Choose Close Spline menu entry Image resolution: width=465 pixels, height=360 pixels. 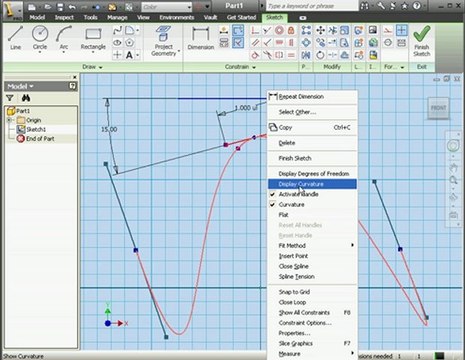coord(312,266)
